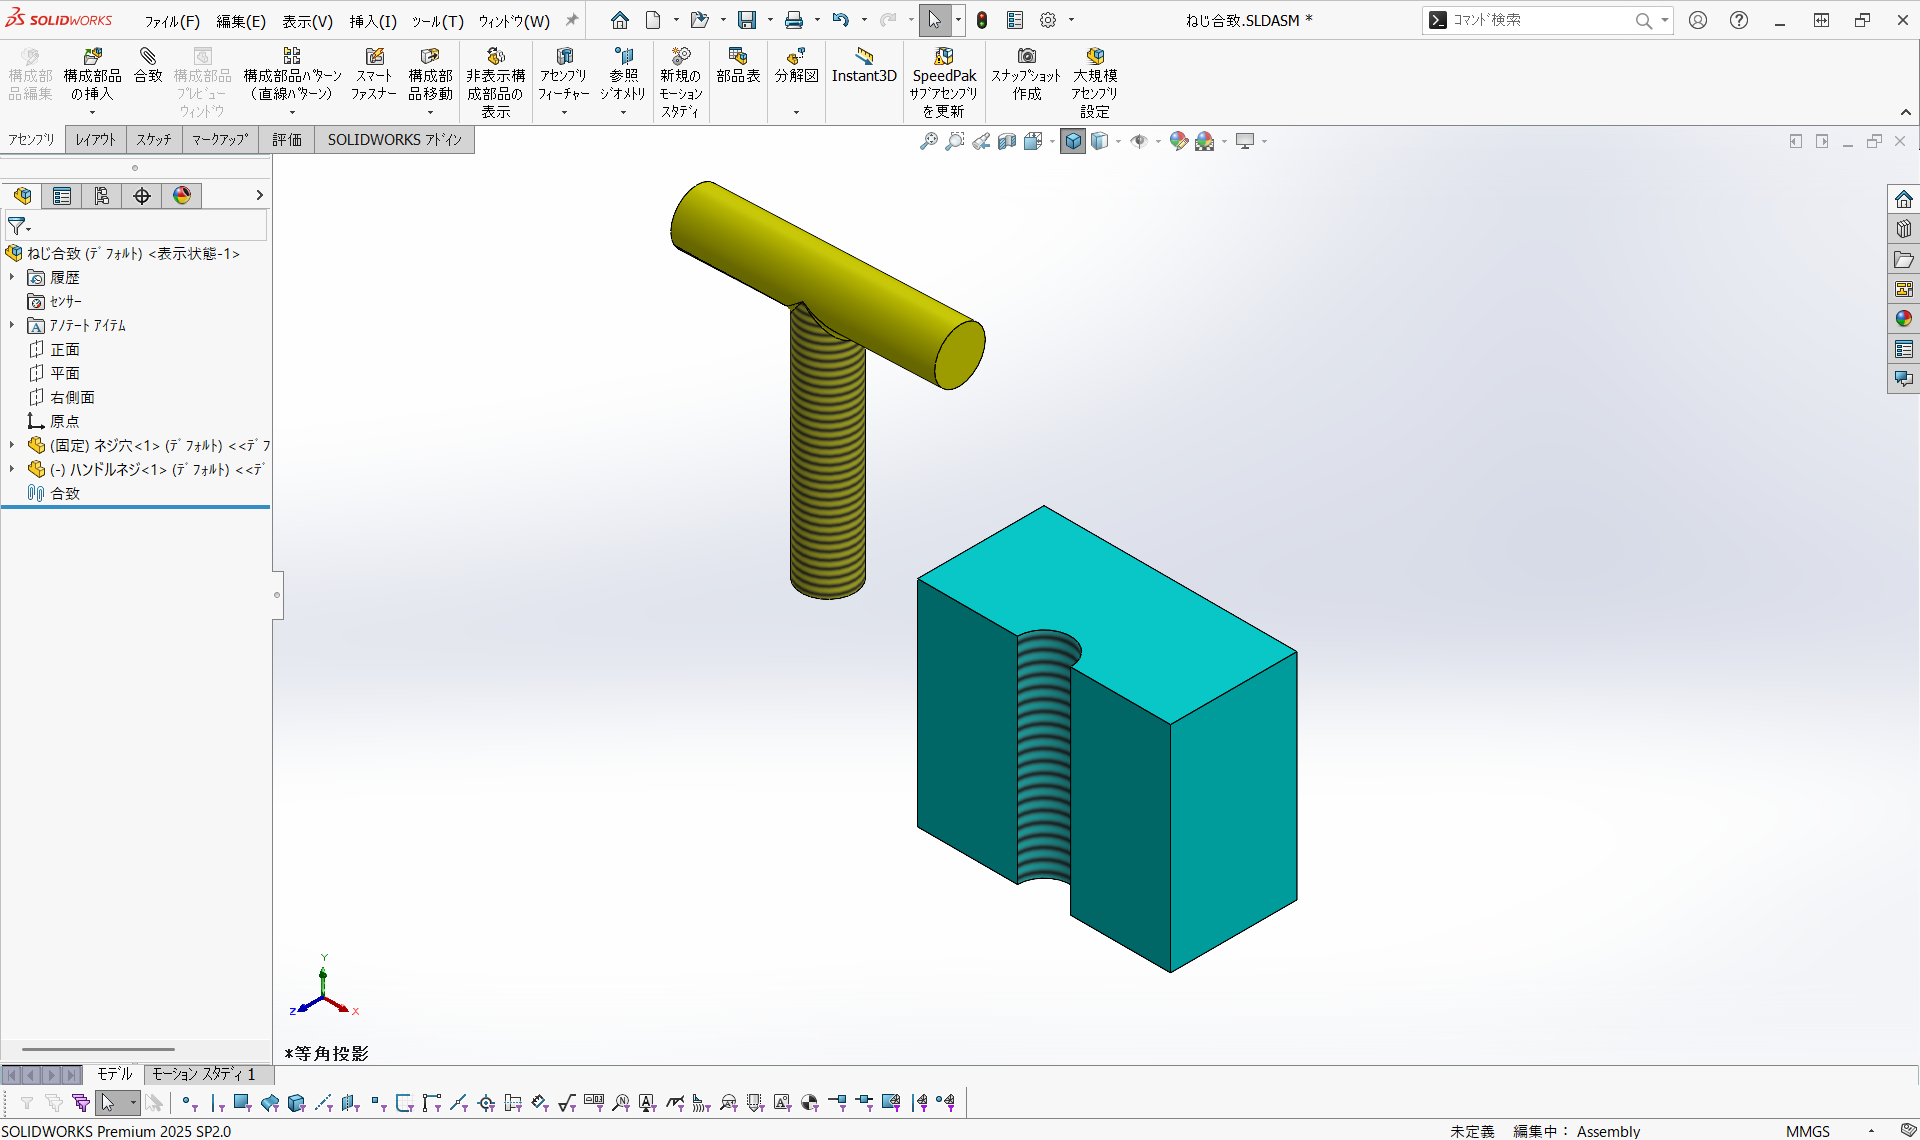Image resolution: width=1920 pixels, height=1140 pixels.
Task: Click the Save icon in the title toolbar
Action: pos(747,20)
